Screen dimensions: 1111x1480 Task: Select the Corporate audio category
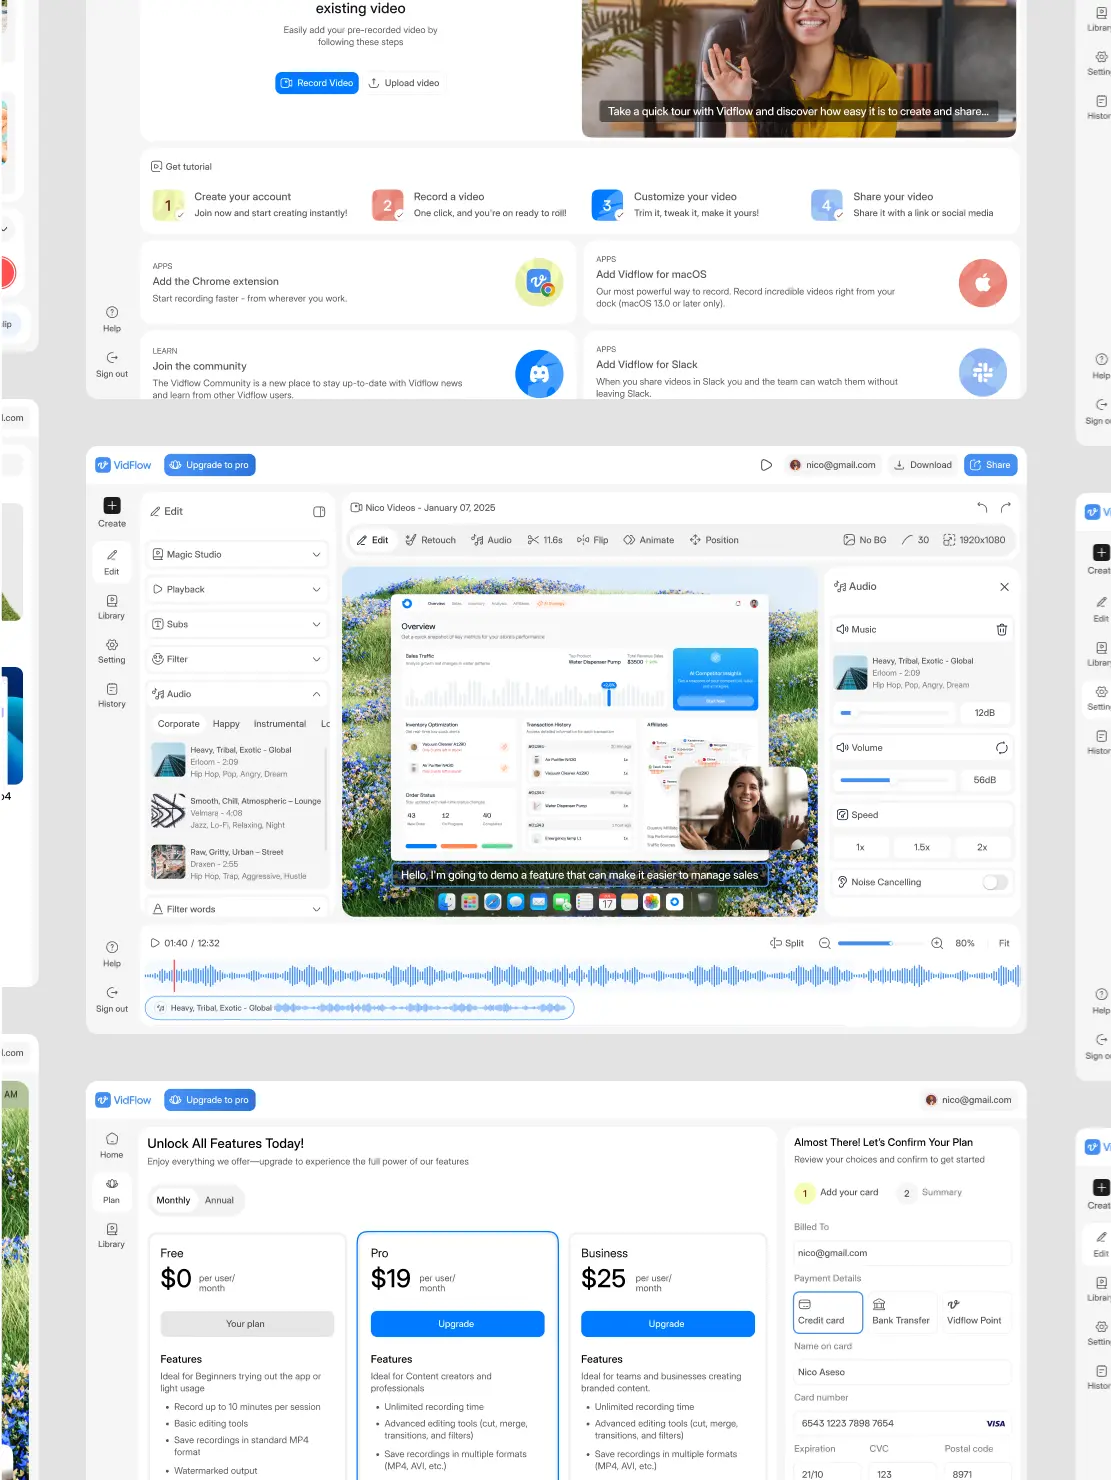pos(179,724)
